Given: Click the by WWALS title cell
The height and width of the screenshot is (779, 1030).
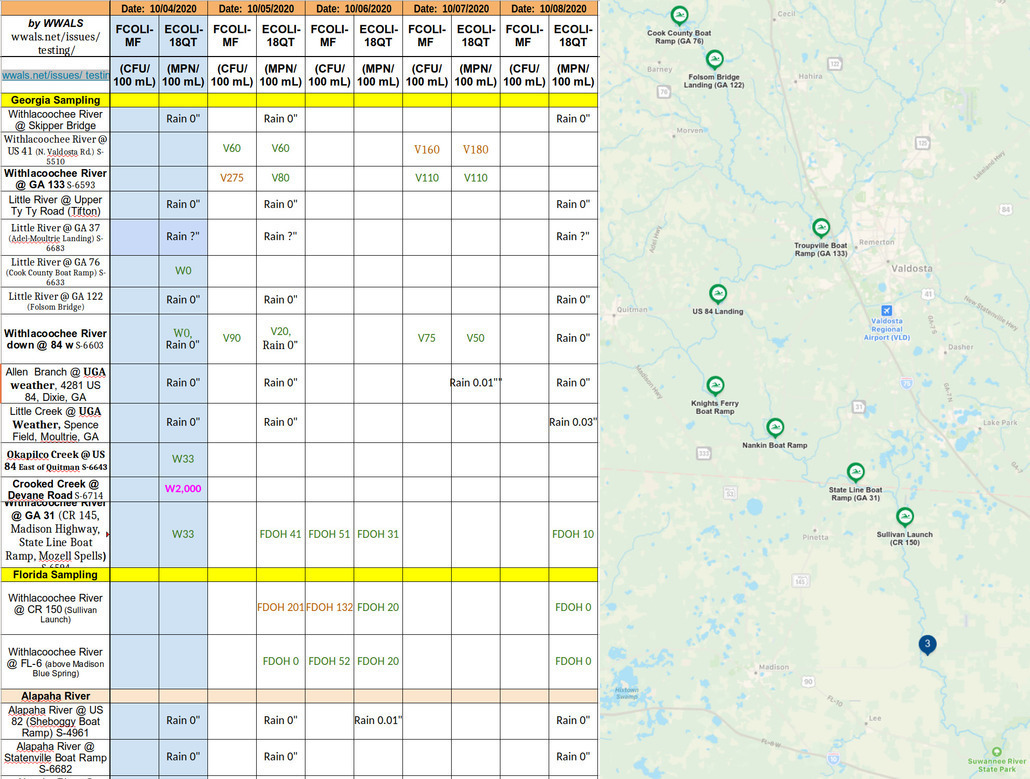Looking at the screenshot, I should pos(55,36).
